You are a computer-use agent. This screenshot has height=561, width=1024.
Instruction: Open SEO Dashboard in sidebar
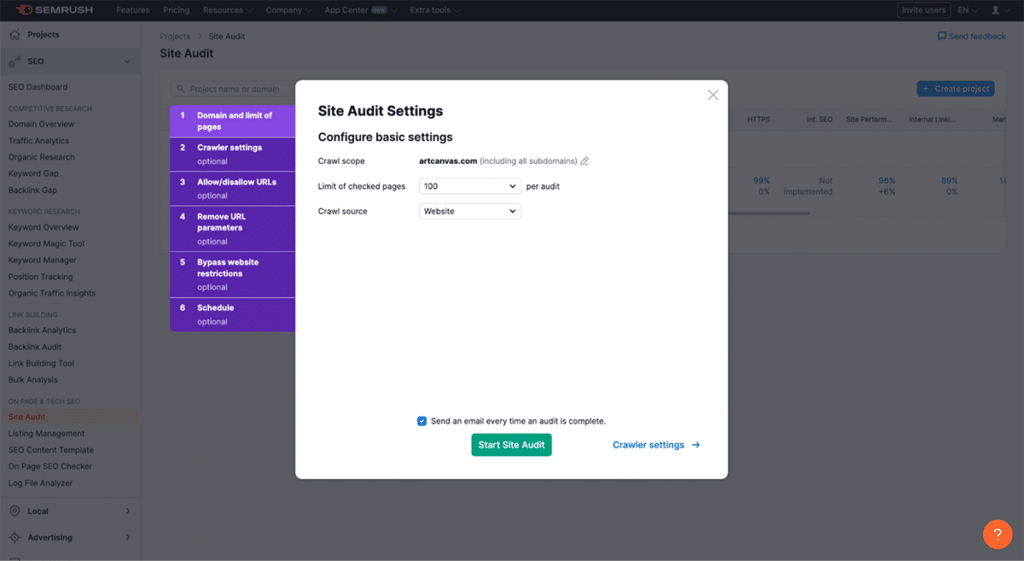tap(38, 87)
